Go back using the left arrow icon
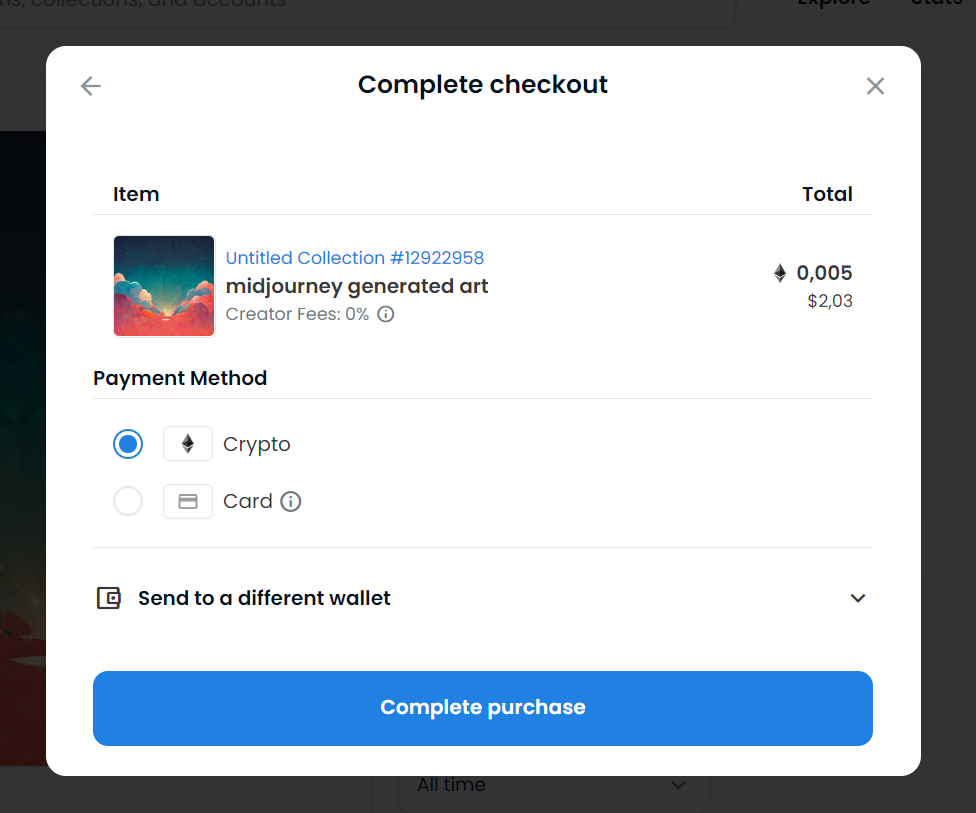Screen dimensions: 976x813 [x=91, y=86]
